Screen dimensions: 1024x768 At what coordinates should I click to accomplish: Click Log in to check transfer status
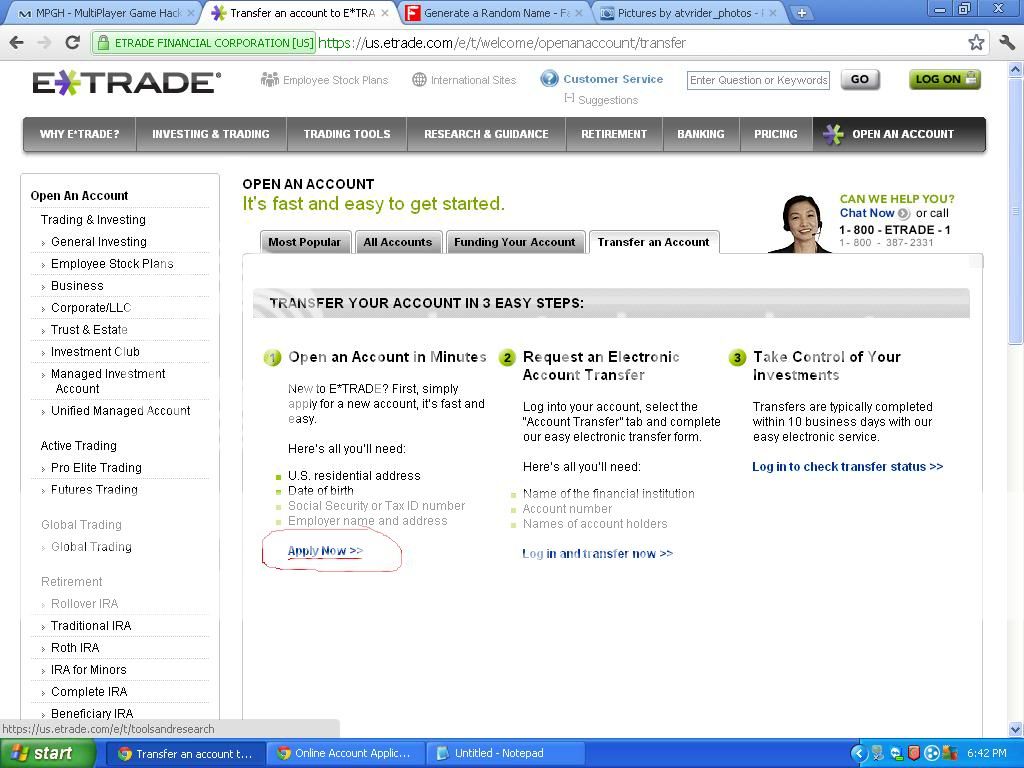(x=848, y=467)
